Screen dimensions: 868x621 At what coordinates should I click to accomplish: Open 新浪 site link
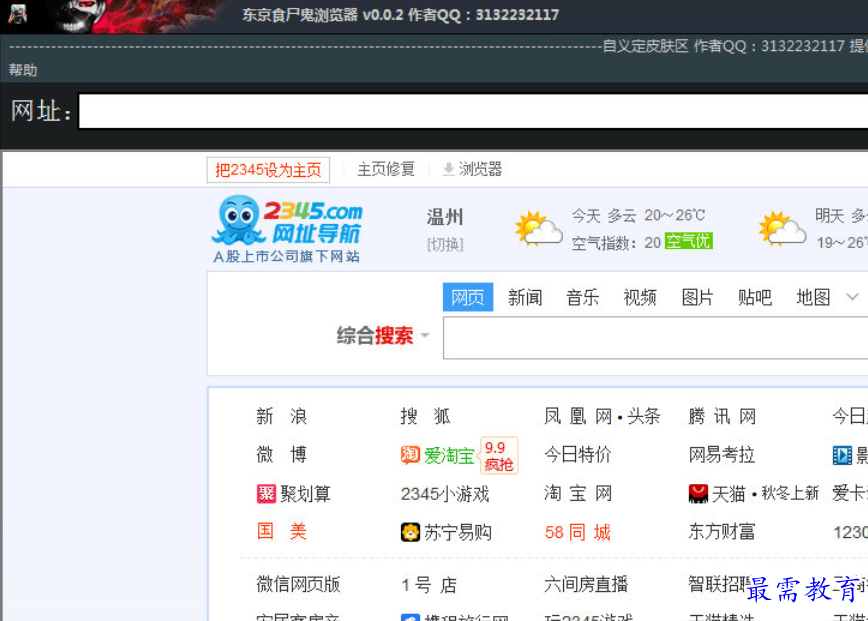coord(281,416)
